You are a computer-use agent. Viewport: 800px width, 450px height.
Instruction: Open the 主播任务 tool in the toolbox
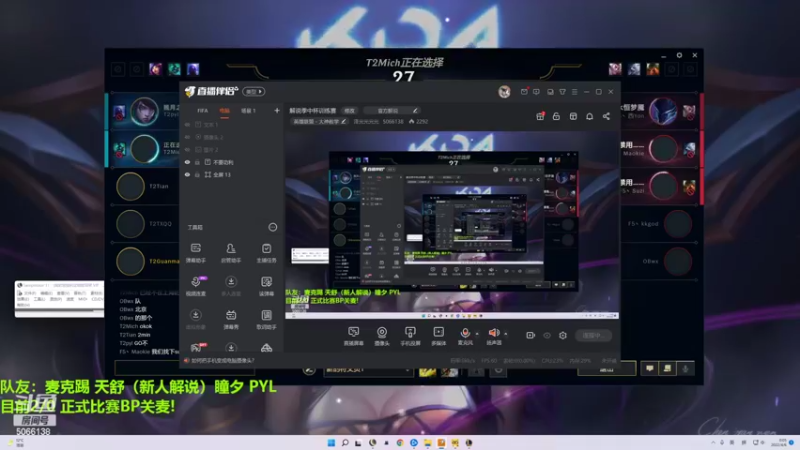tap(266, 253)
